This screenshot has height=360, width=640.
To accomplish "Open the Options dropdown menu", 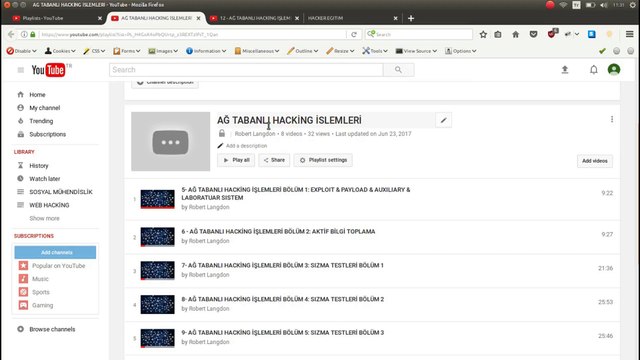I will tap(461, 51).
